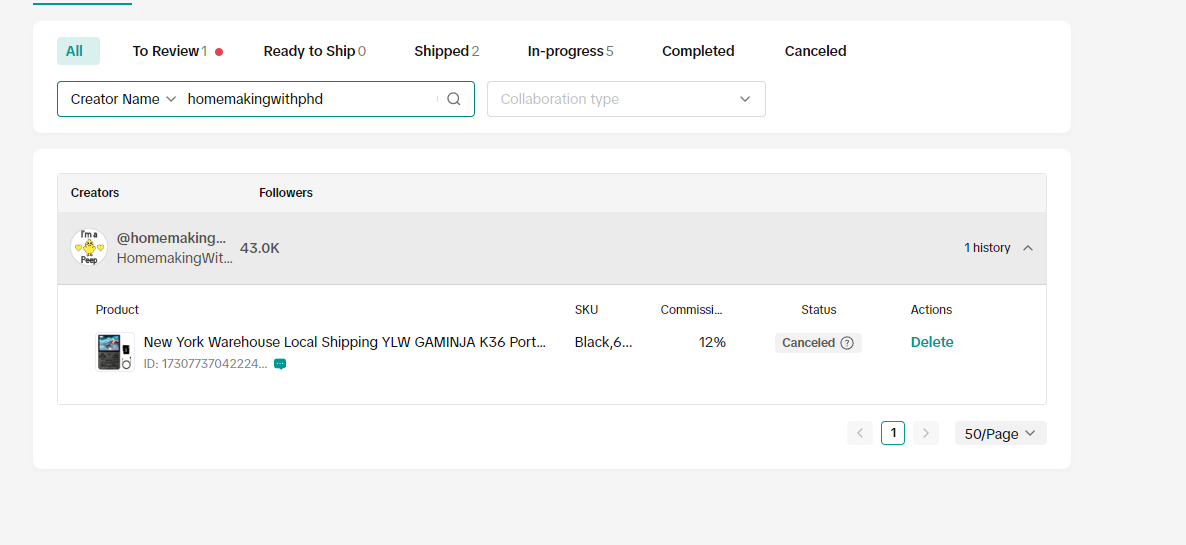This screenshot has height=545, width=1186.
Task: Click into the creator name search field
Action: click(310, 99)
